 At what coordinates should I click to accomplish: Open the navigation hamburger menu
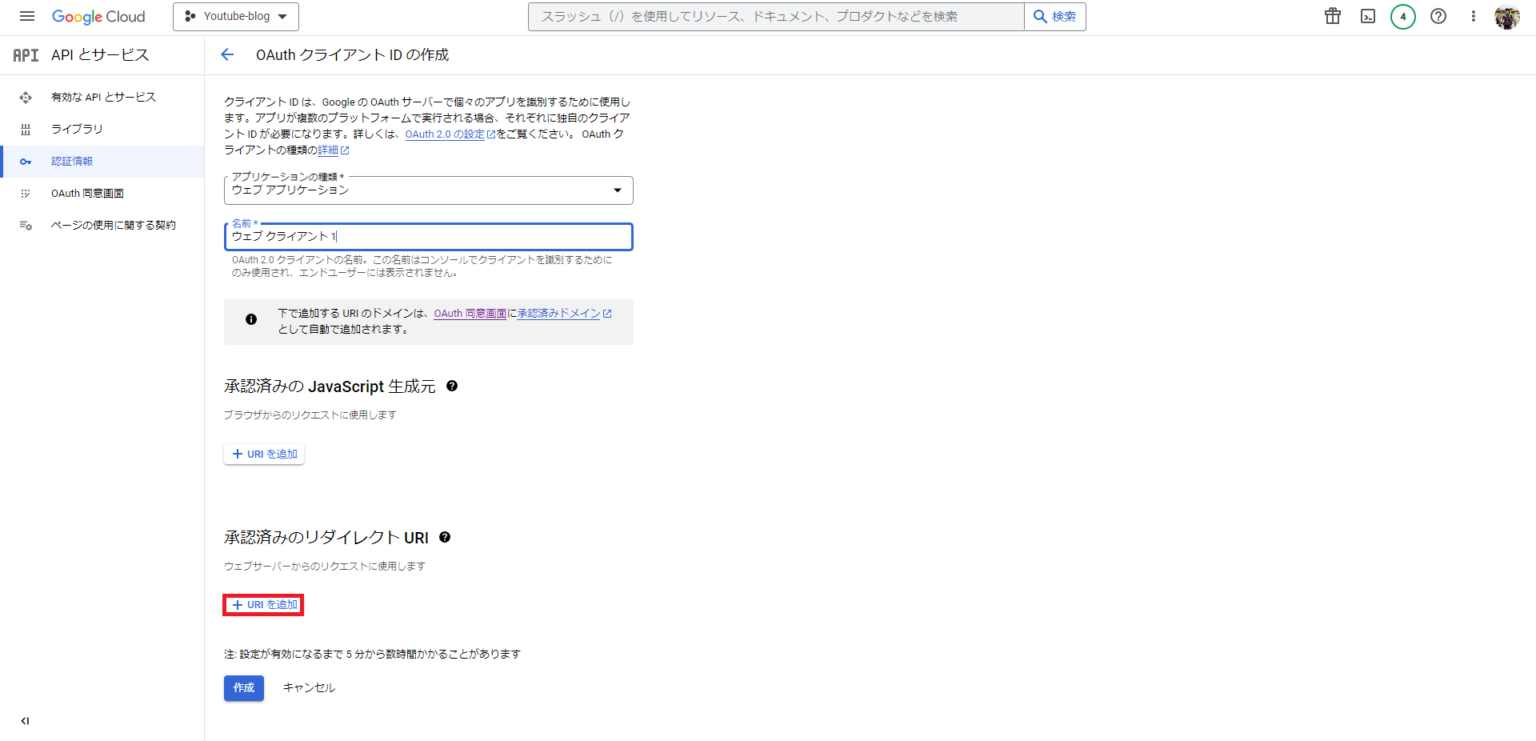tap(27, 15)
